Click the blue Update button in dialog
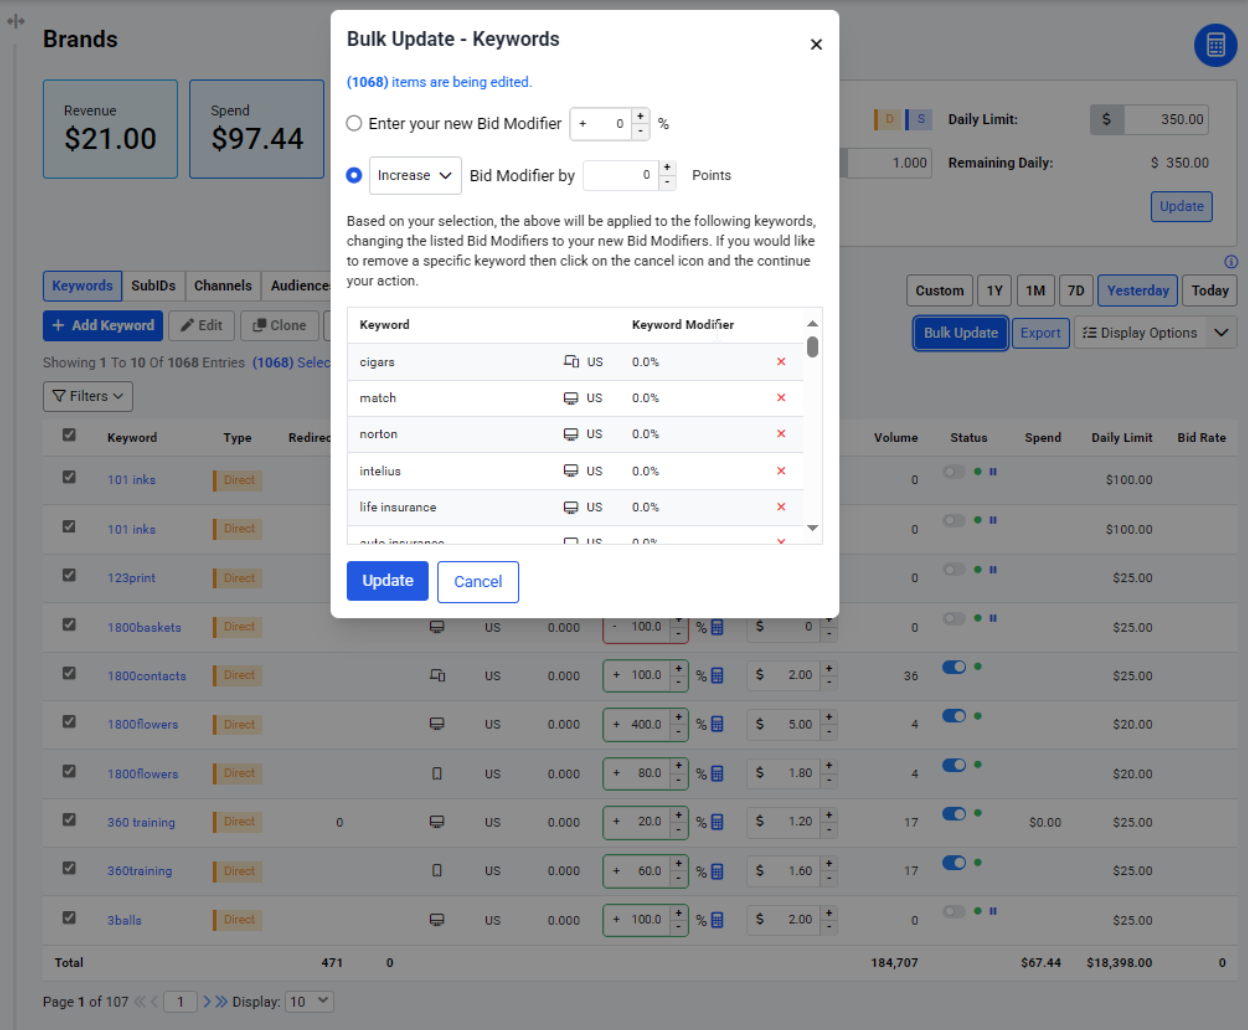Viewport: 1248px width, 1030px height. point(387,581)
